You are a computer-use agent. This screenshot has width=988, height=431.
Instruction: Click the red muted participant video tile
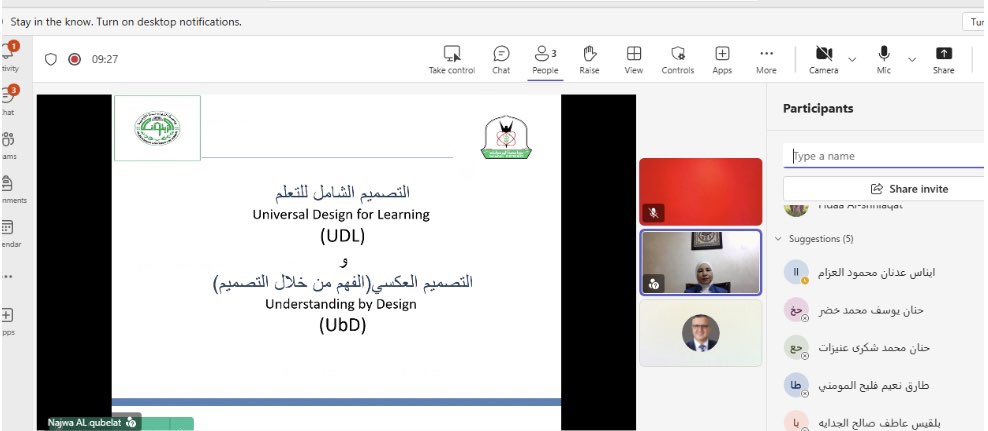click(701, 192)
